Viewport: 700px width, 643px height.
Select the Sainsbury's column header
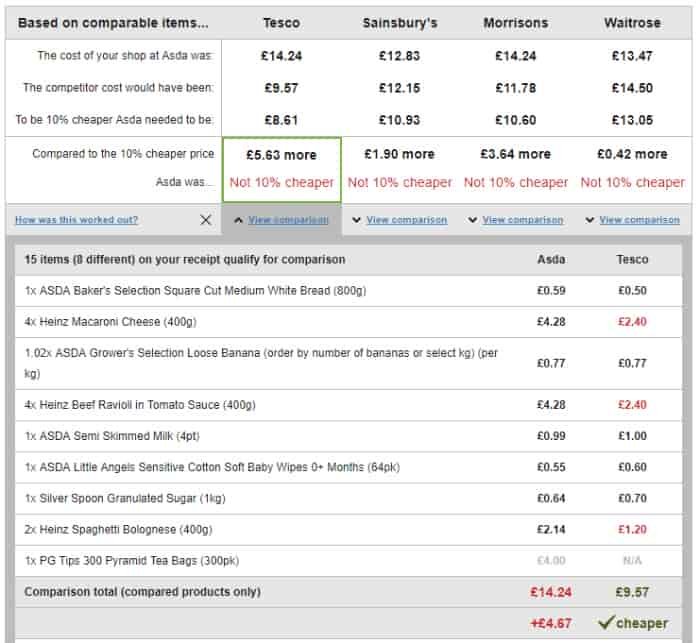click(x=400, y=23)
